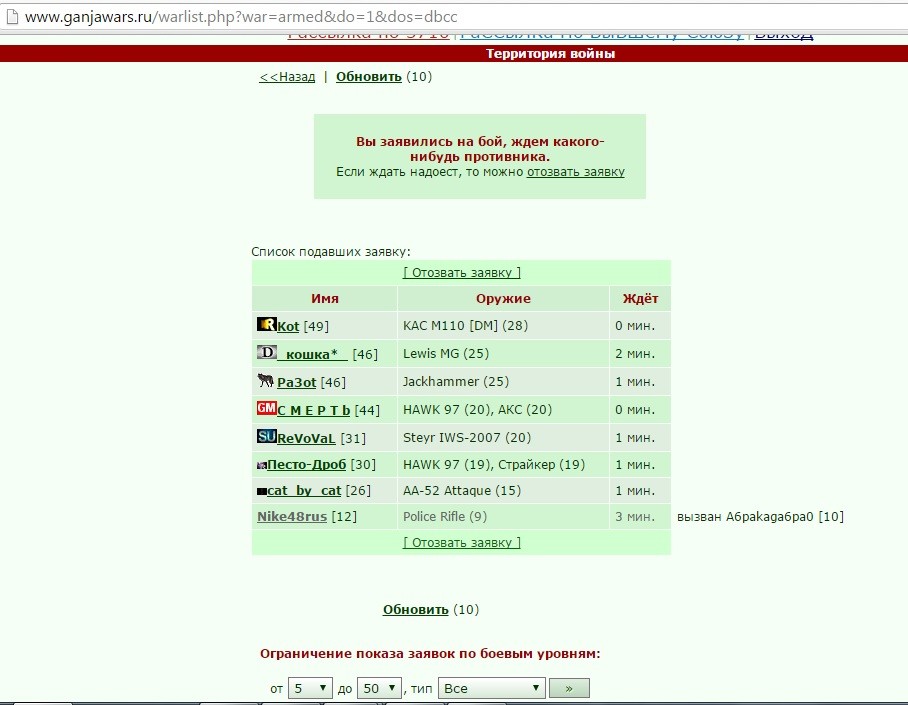Click the top Обновить refresh link

click(369, 76)
